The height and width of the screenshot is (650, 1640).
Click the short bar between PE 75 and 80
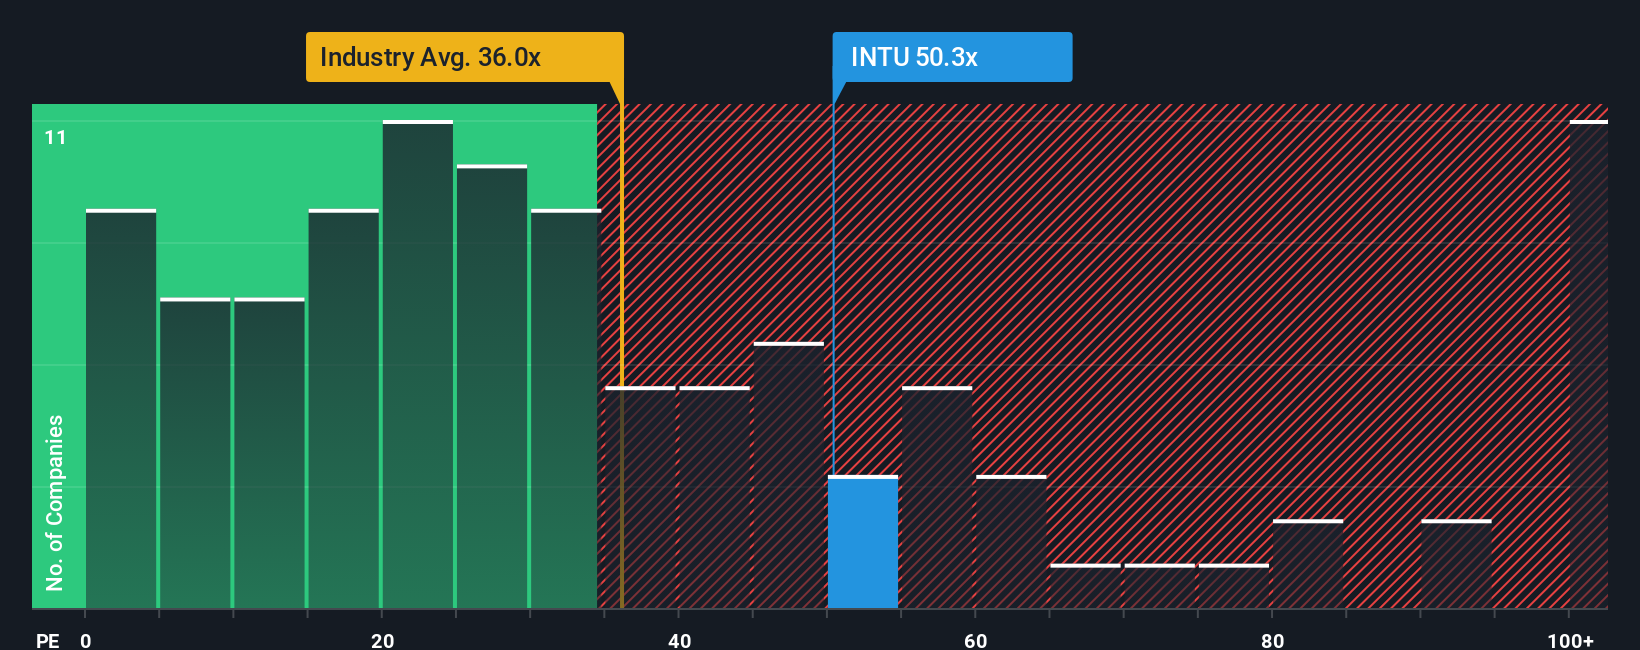point(1234,586)
